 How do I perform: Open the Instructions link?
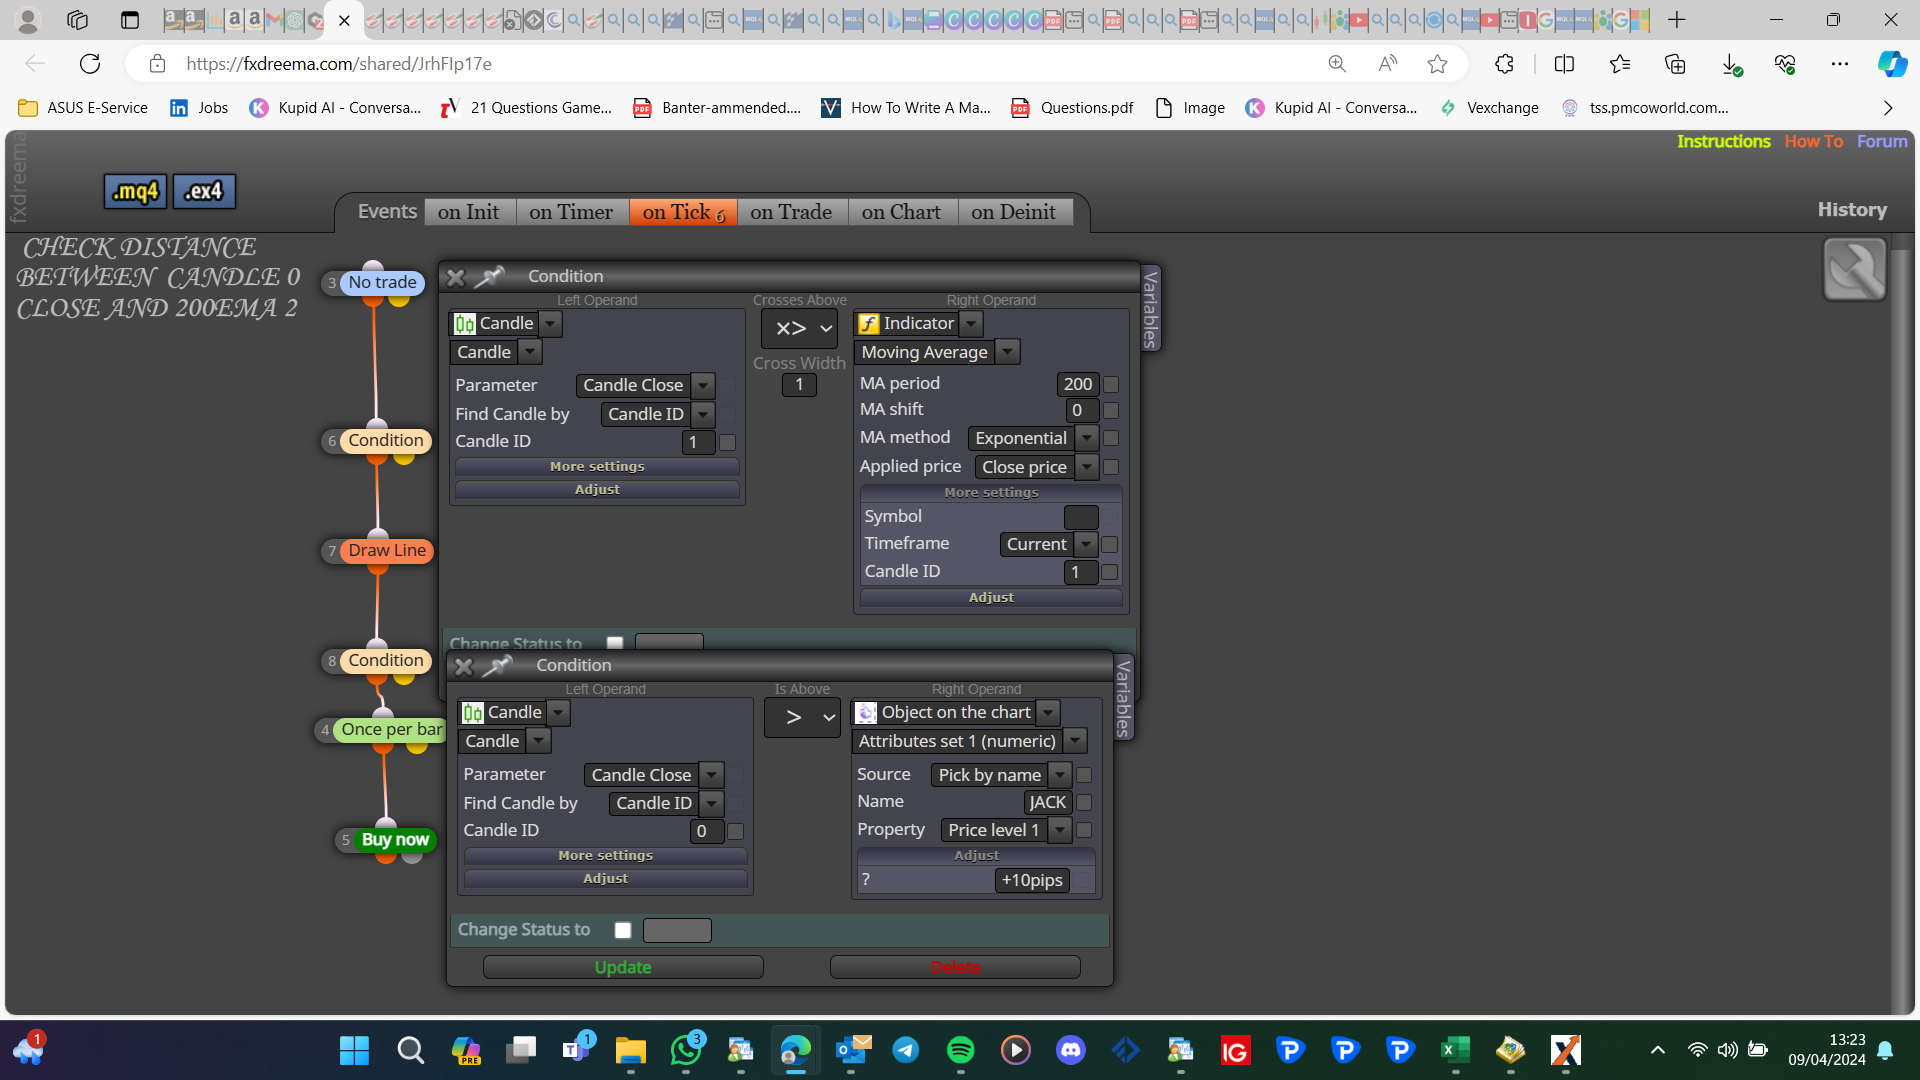(1724, 142)
